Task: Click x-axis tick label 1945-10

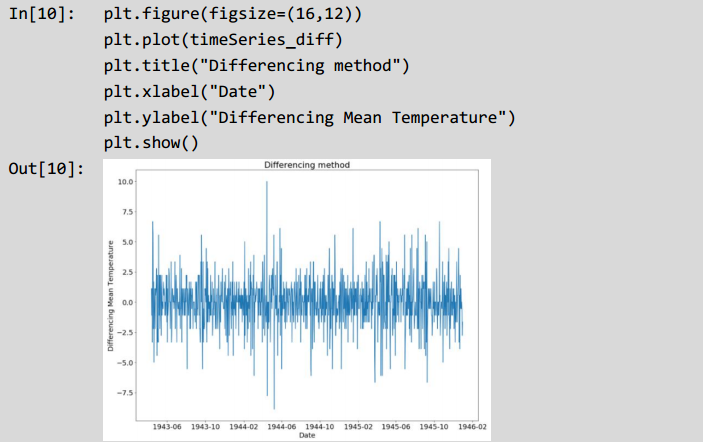Action: click(x=434, y=427)
